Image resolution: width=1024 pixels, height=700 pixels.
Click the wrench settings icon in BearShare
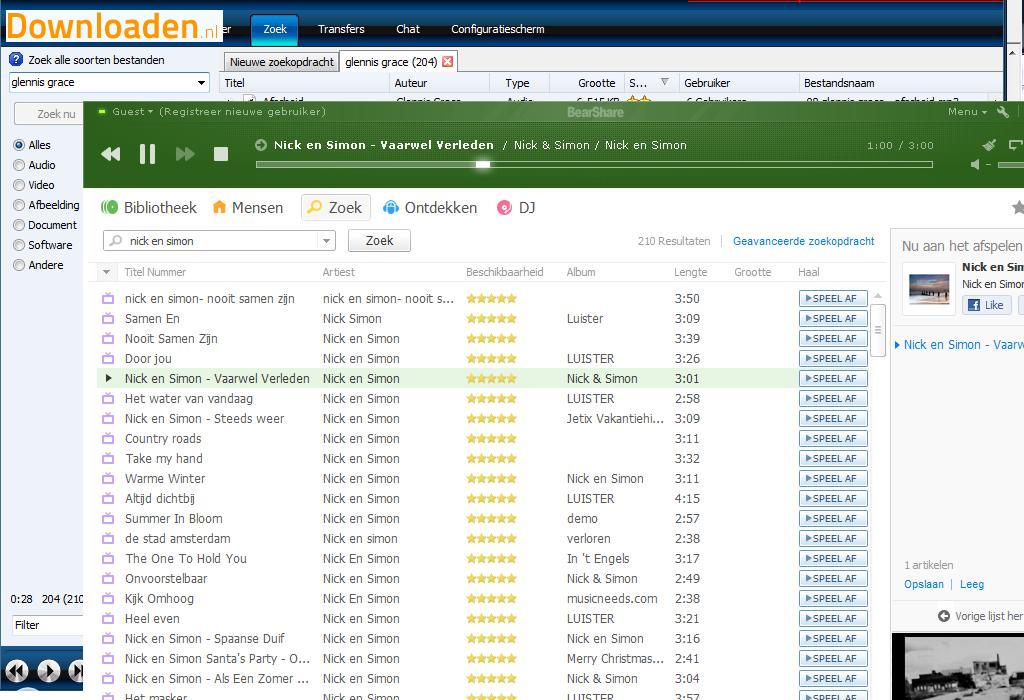tap(1003, 112)
